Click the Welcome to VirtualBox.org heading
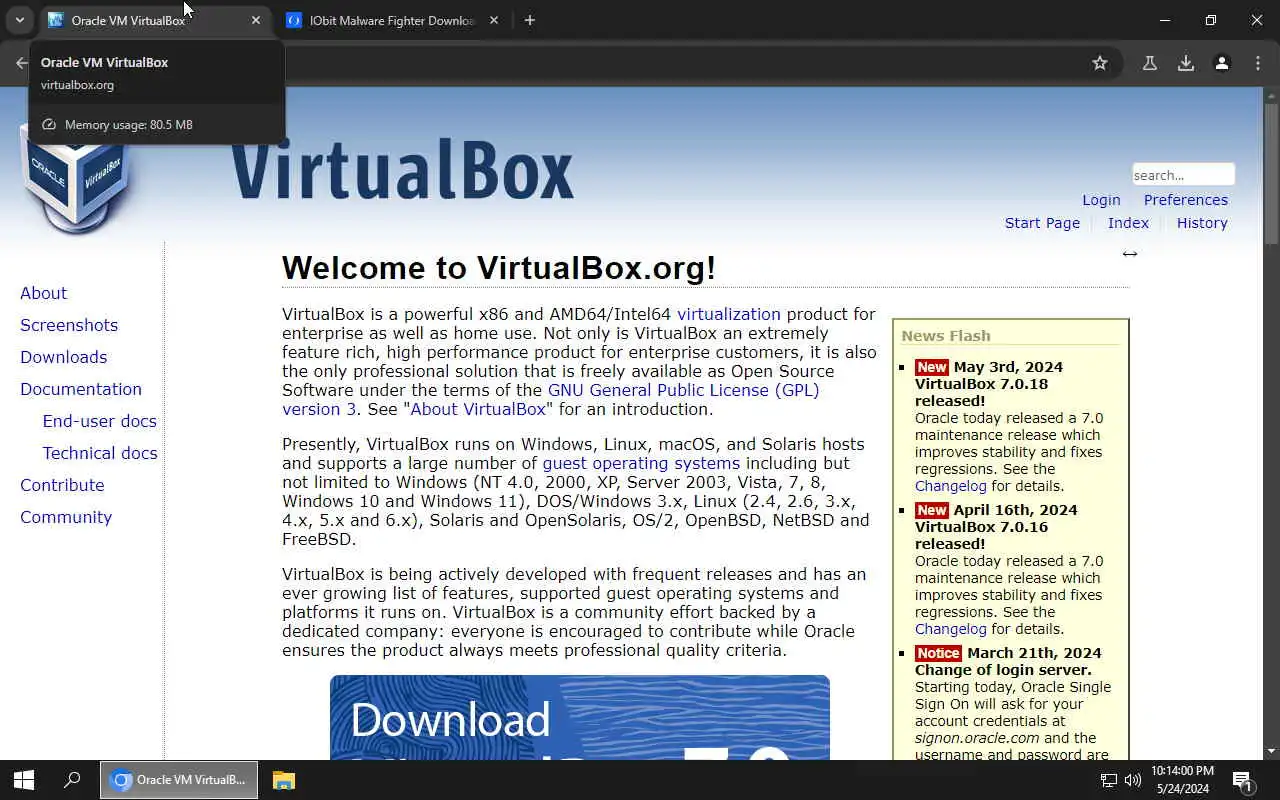Screen dimensions: 1280x800 (x=499, y=268)
